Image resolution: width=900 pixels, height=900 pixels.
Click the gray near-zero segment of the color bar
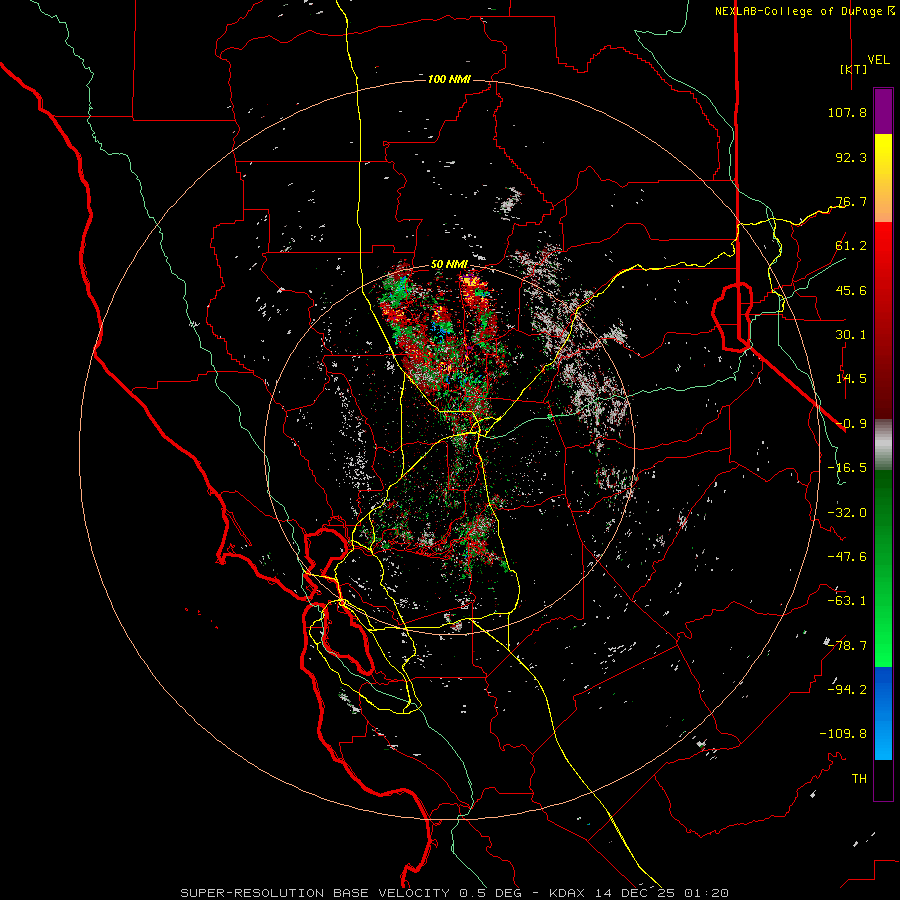point(883,445)
